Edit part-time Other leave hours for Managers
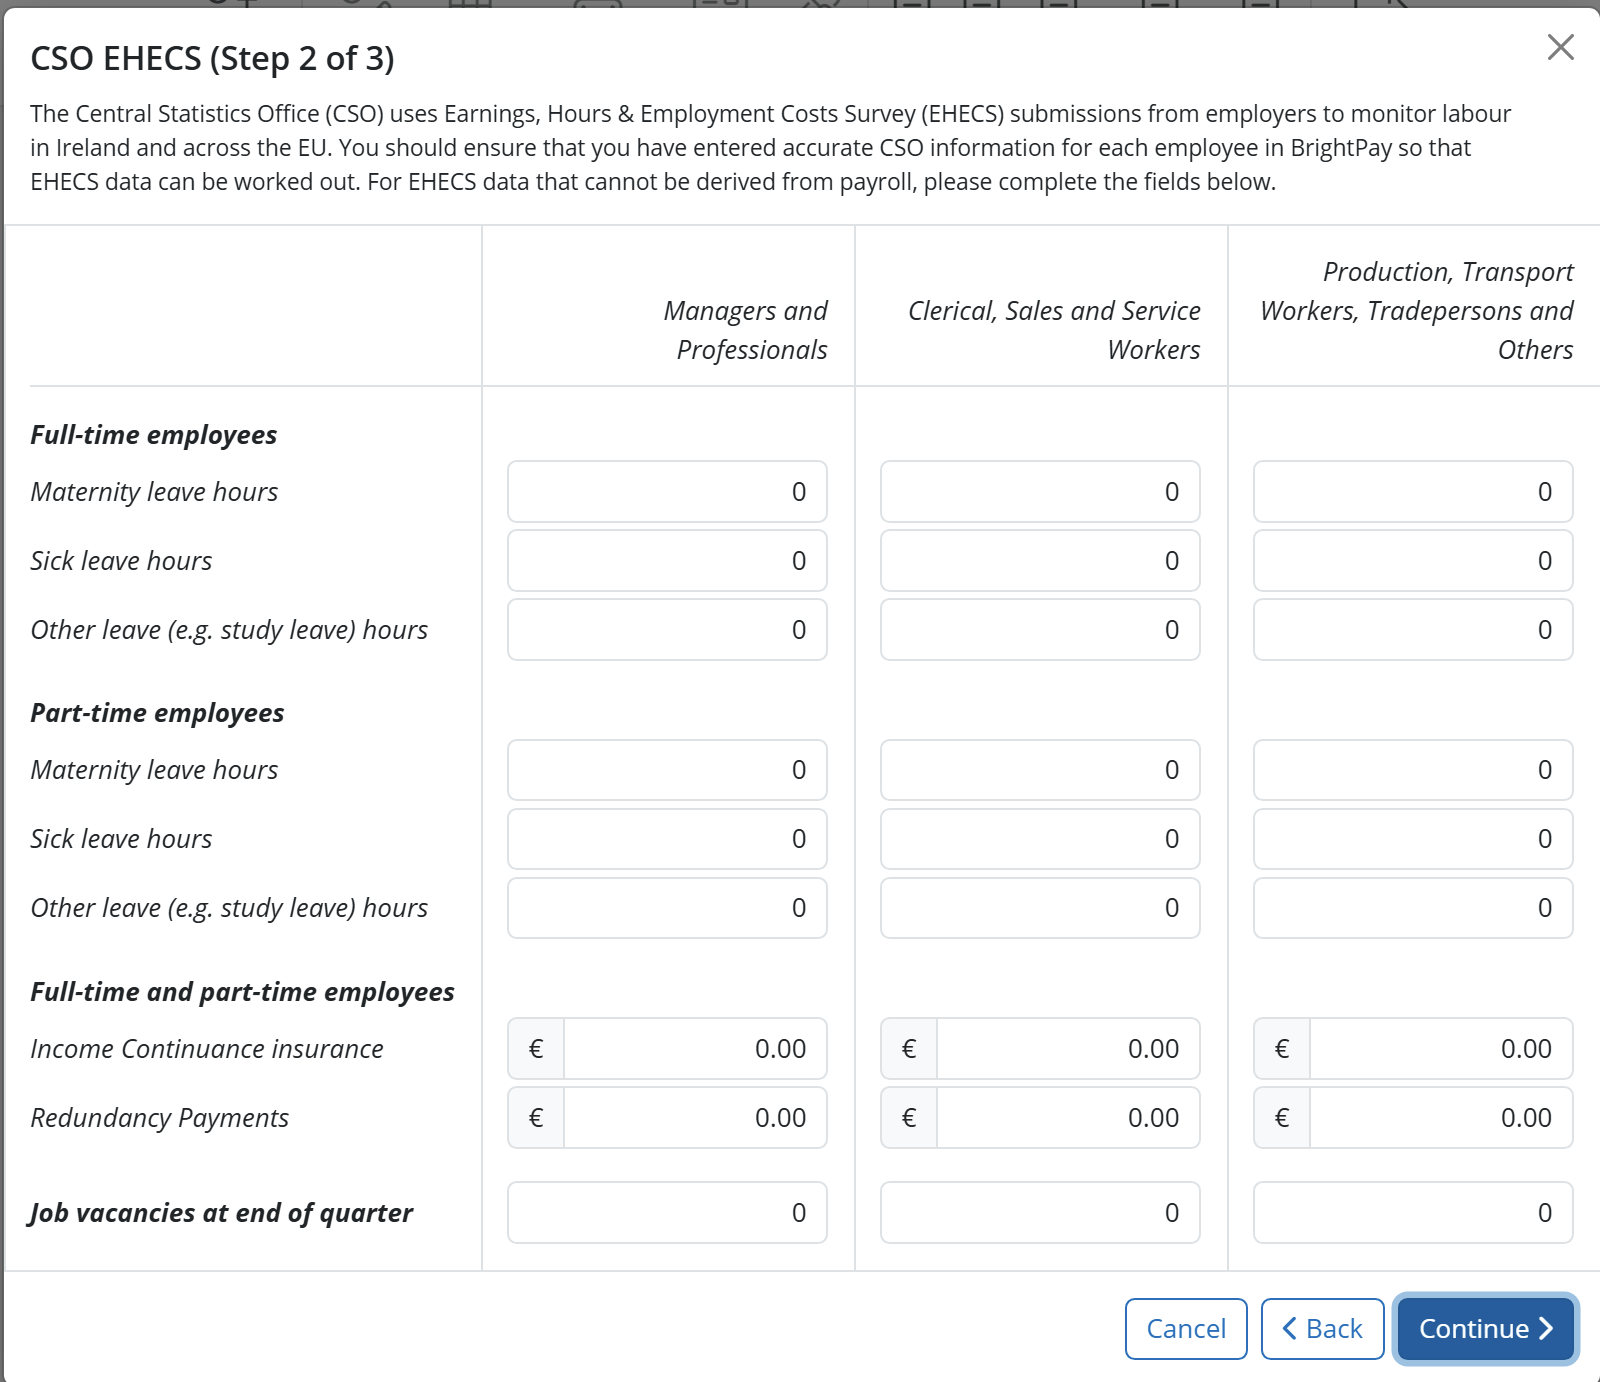This screenshot has width=1600, height=1382. click(x=667, y=907)
